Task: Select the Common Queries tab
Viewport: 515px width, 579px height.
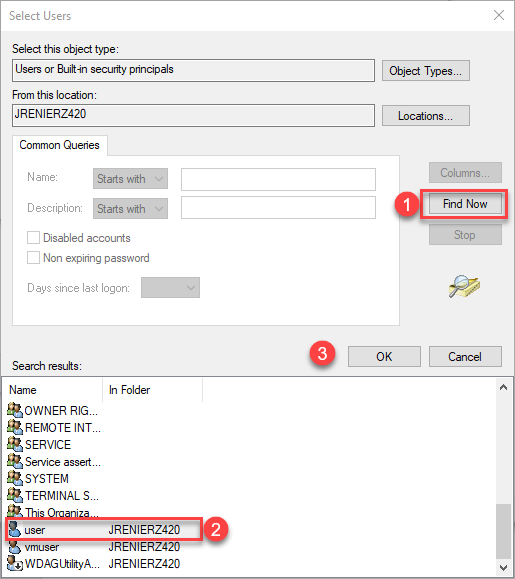Action: pos(59,145)
